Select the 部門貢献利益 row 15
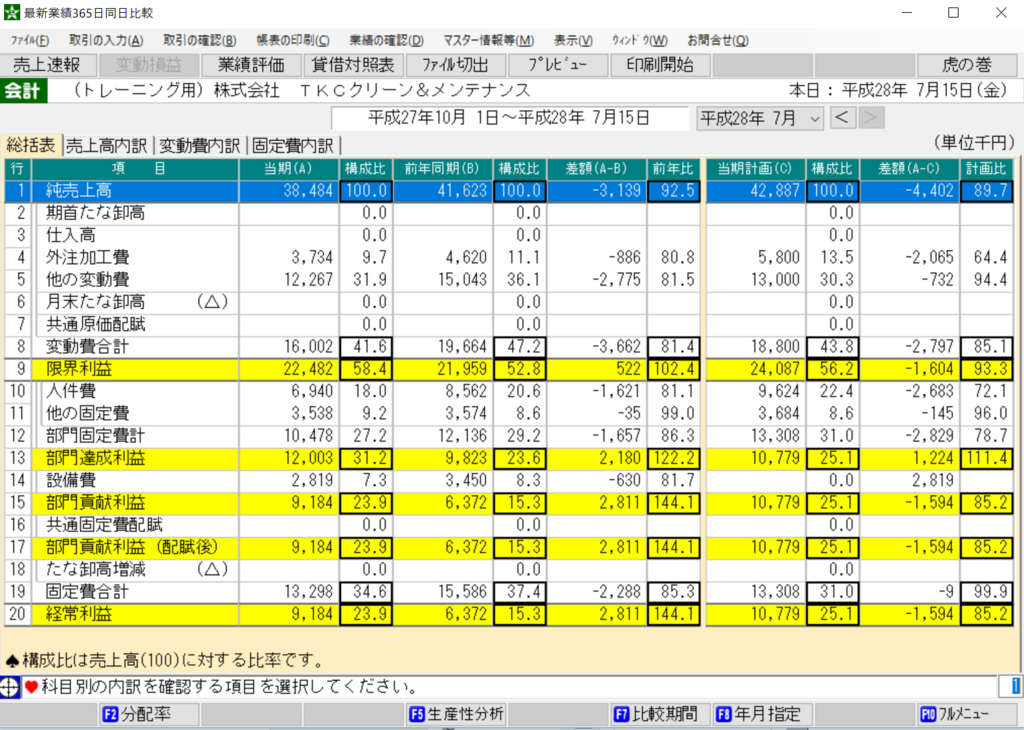This screenshot has height=730, width=1024. 509,503
